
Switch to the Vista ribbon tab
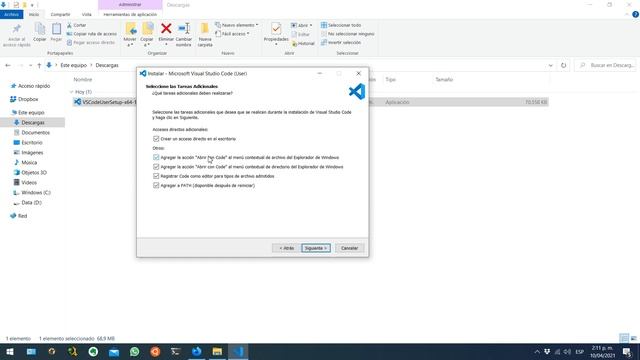click(x=87, y=14)
